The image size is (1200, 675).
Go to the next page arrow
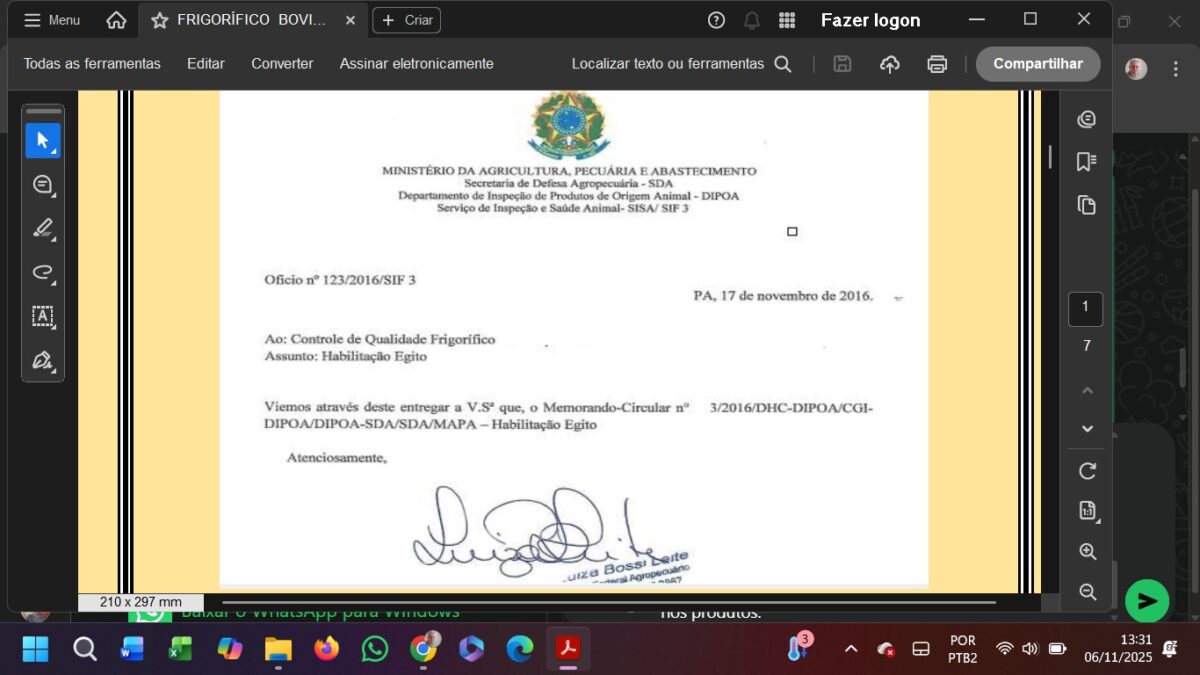pos(1087,429)
